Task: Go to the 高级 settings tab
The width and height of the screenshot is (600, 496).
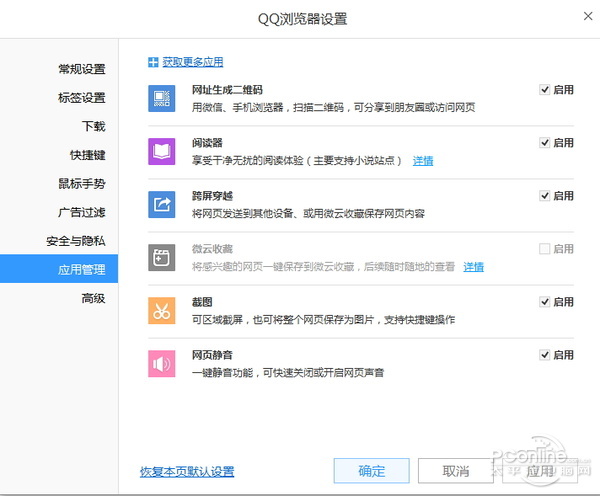Action: 93,298
